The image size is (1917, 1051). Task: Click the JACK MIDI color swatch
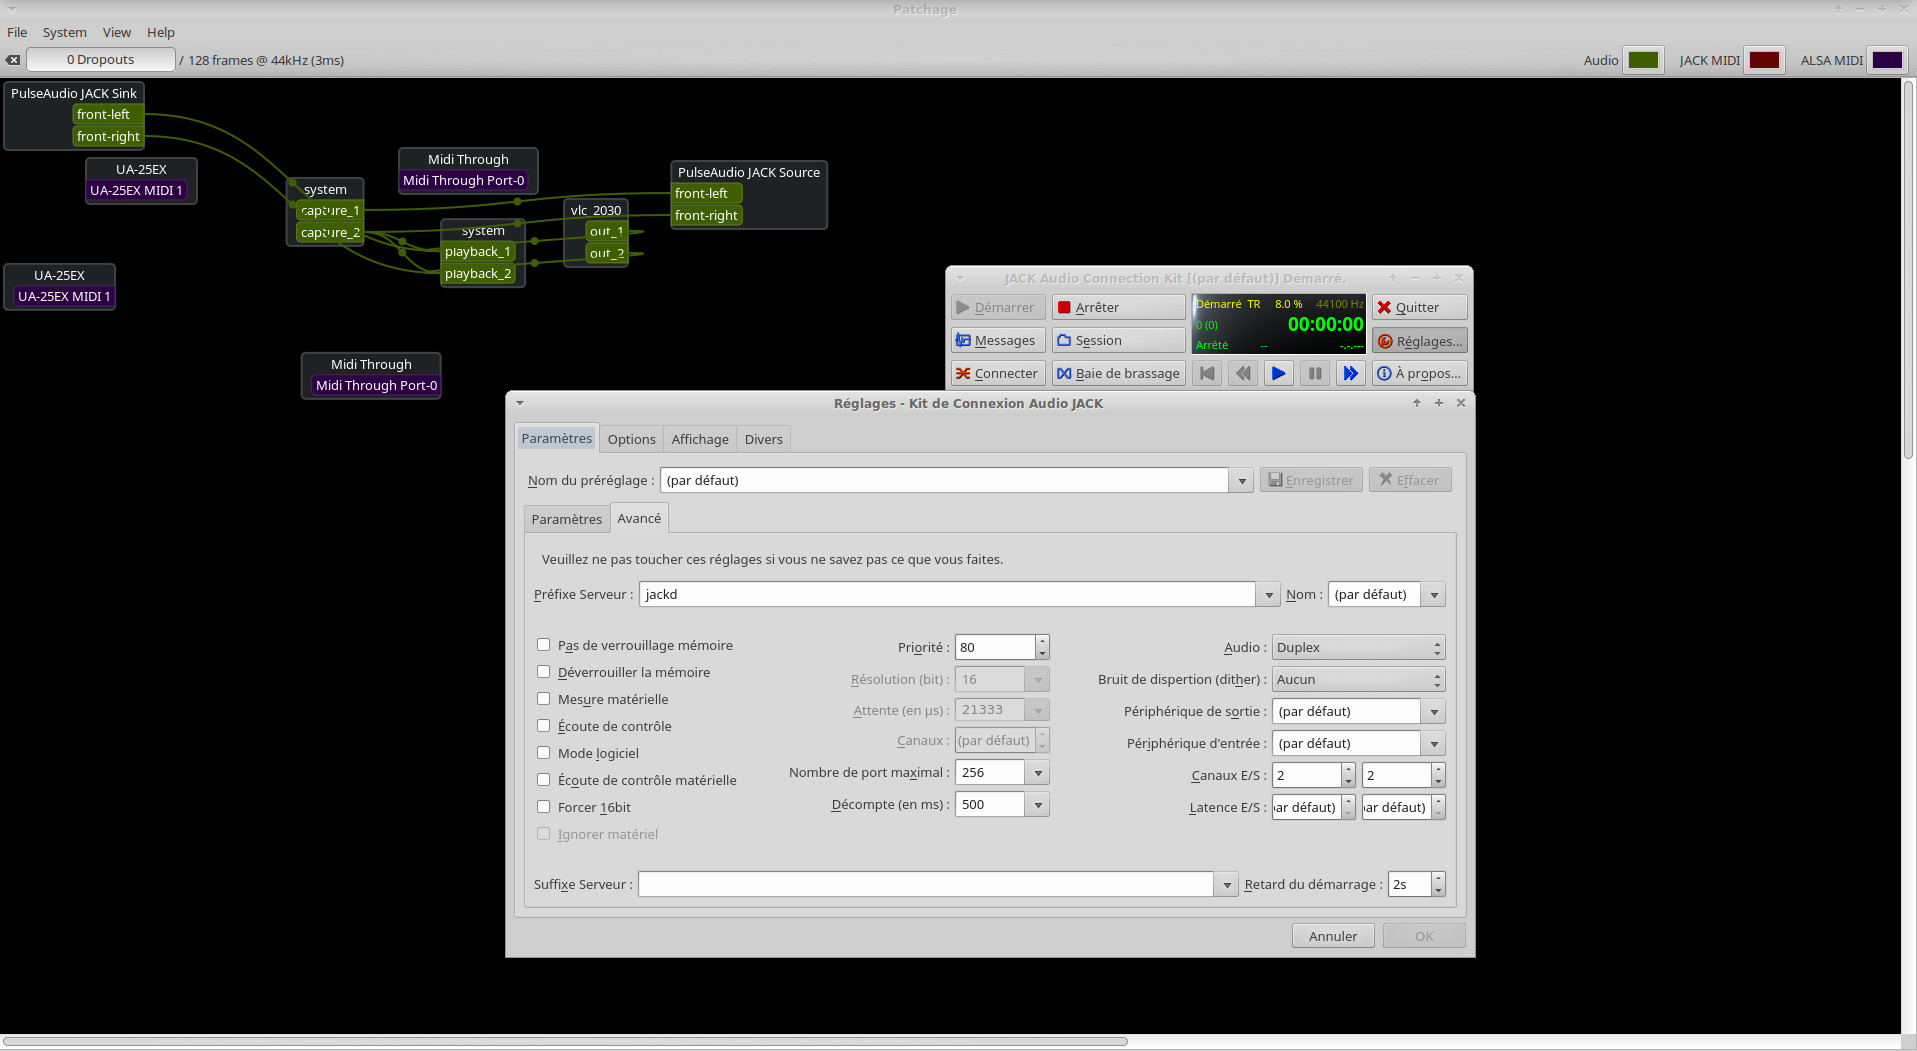[1764, 60]
